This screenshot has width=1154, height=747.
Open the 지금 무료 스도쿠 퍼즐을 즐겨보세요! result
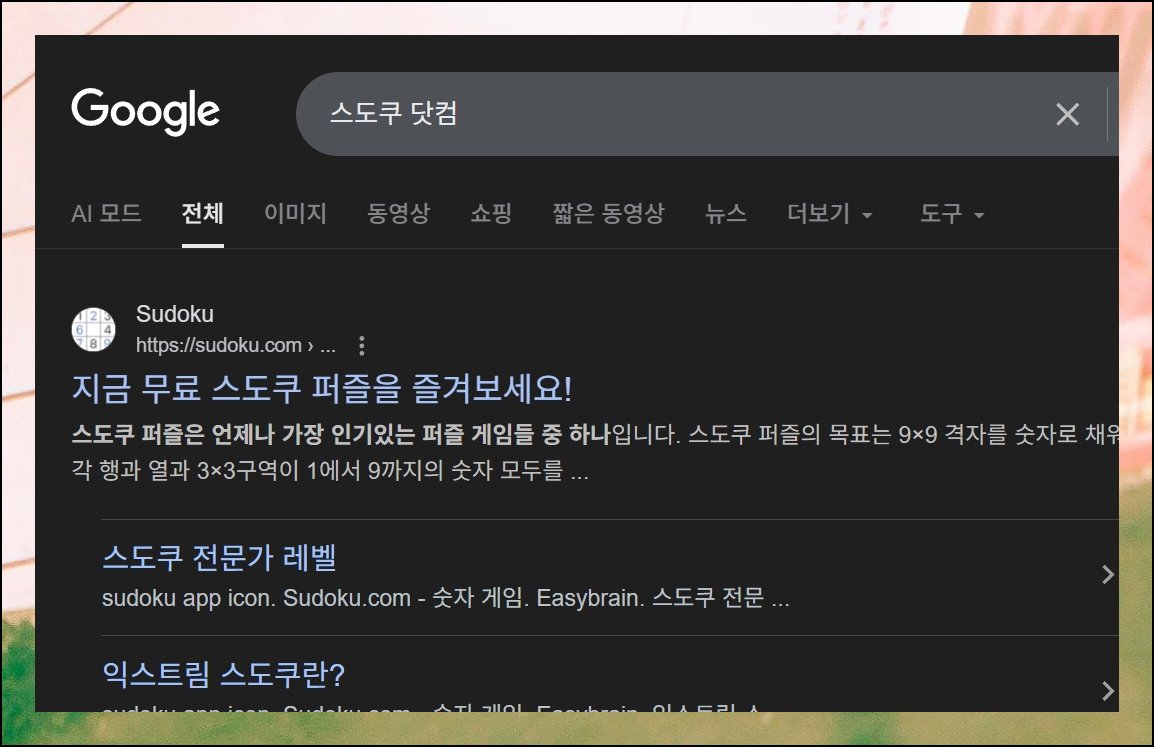322,388
